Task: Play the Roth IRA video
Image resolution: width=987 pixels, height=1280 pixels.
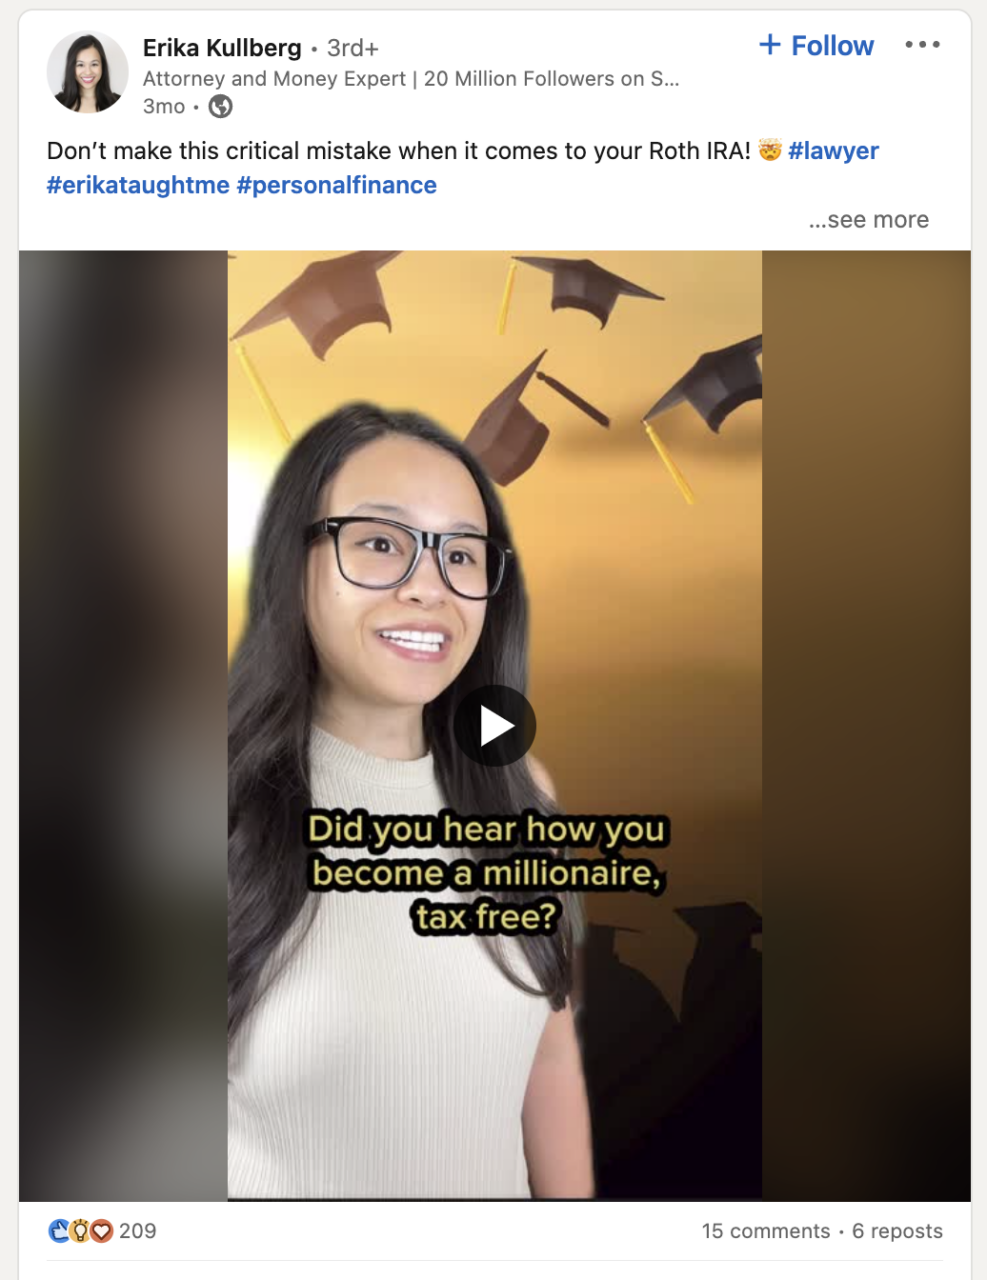Action: point(495,726)
